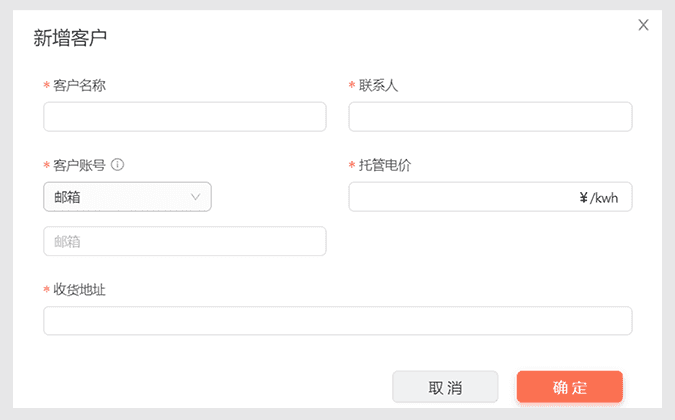The width and height of the screenshot is (675, 420).
Task: Select the 收货地址 input field
Action: tap(338, 321)
